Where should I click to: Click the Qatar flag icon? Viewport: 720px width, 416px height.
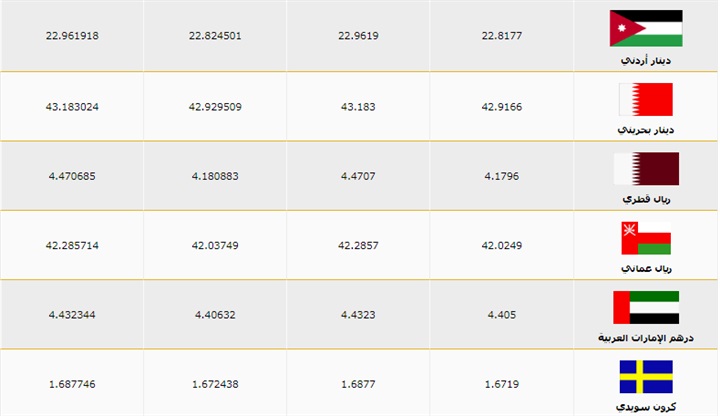click(x=645, y=168)
